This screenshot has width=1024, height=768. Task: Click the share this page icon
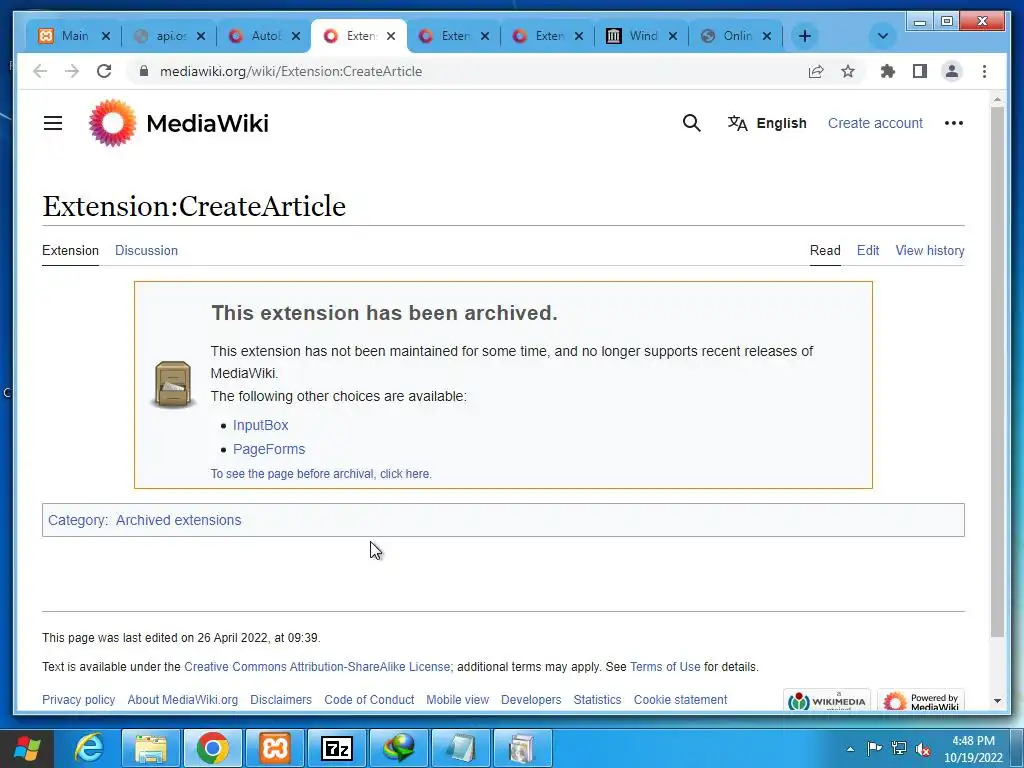(816, 71)
